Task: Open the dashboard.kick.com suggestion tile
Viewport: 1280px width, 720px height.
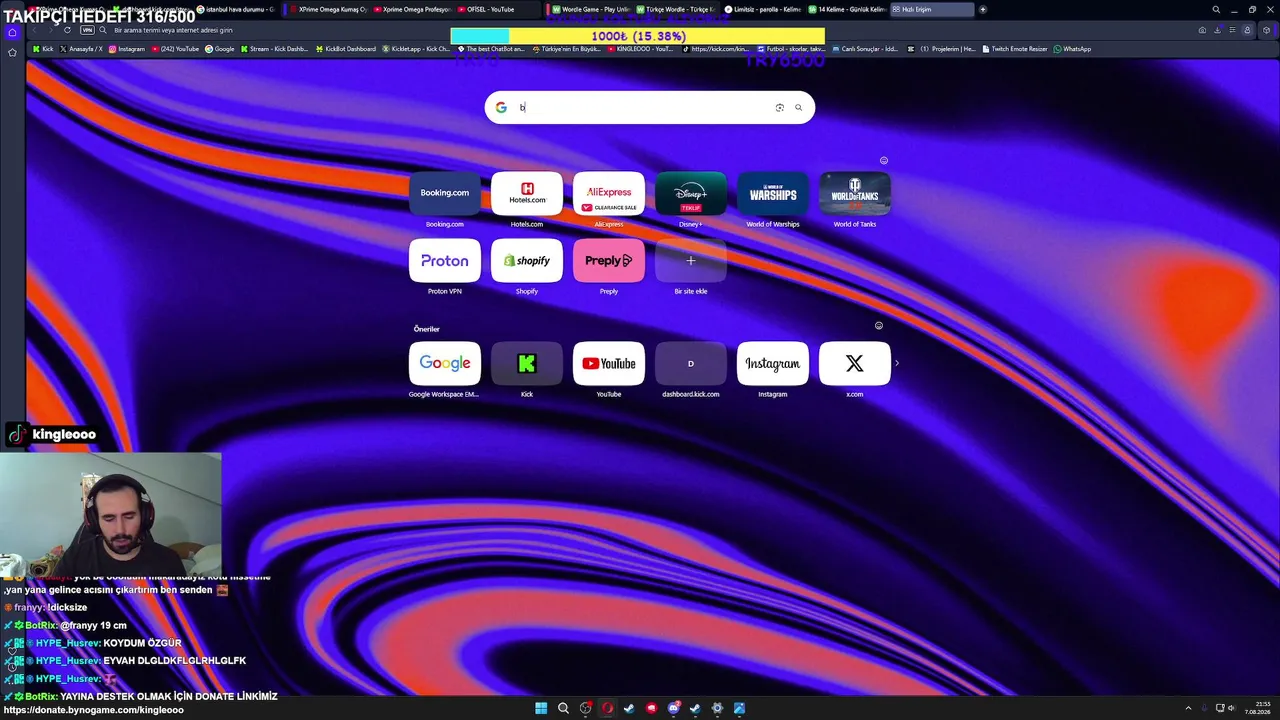Action: 691,364
